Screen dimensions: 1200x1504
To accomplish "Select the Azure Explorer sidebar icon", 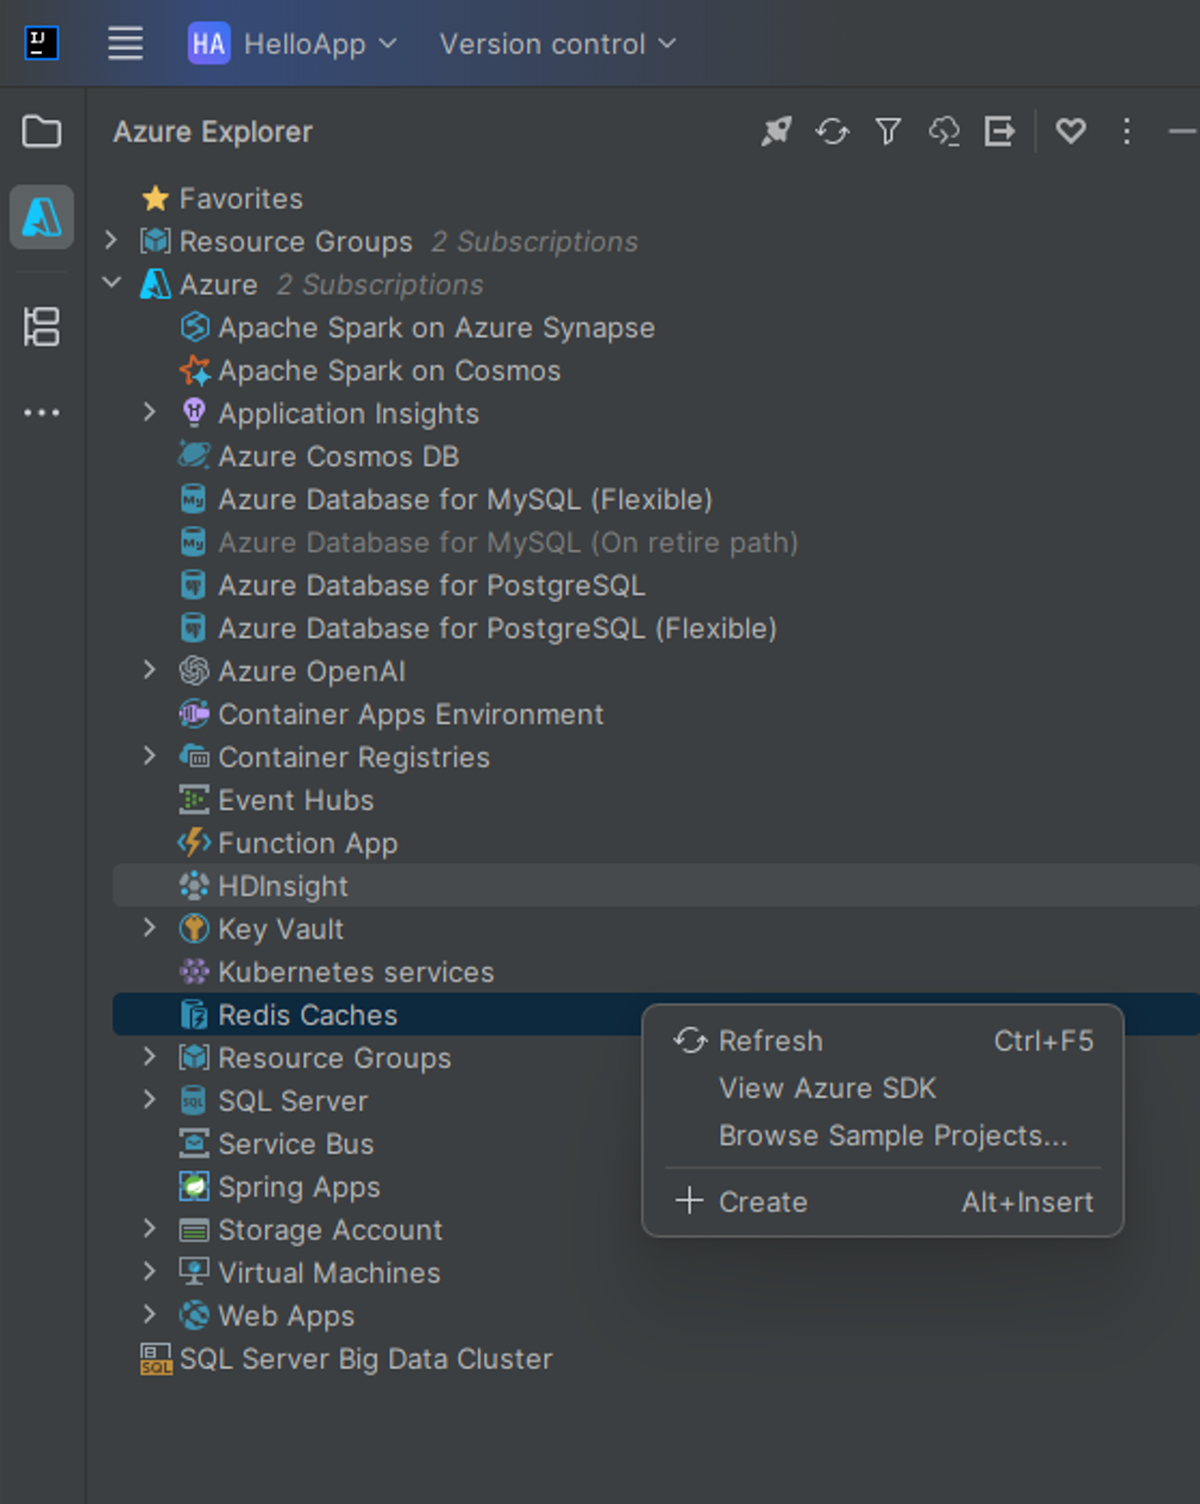I will 41,216.
